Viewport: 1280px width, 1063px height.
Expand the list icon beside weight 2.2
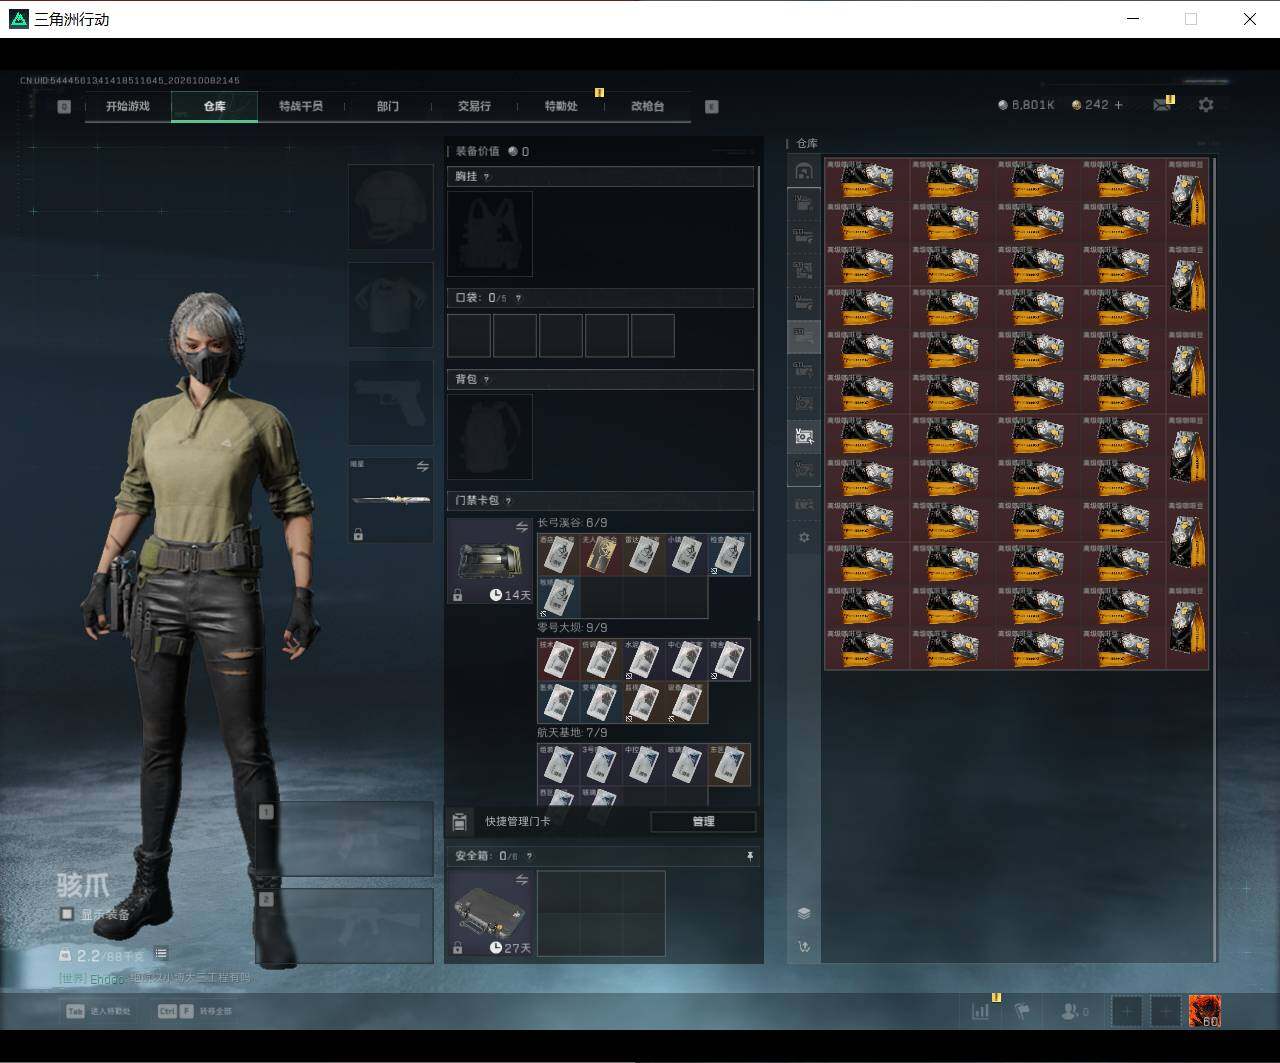[x=161, y=954]
